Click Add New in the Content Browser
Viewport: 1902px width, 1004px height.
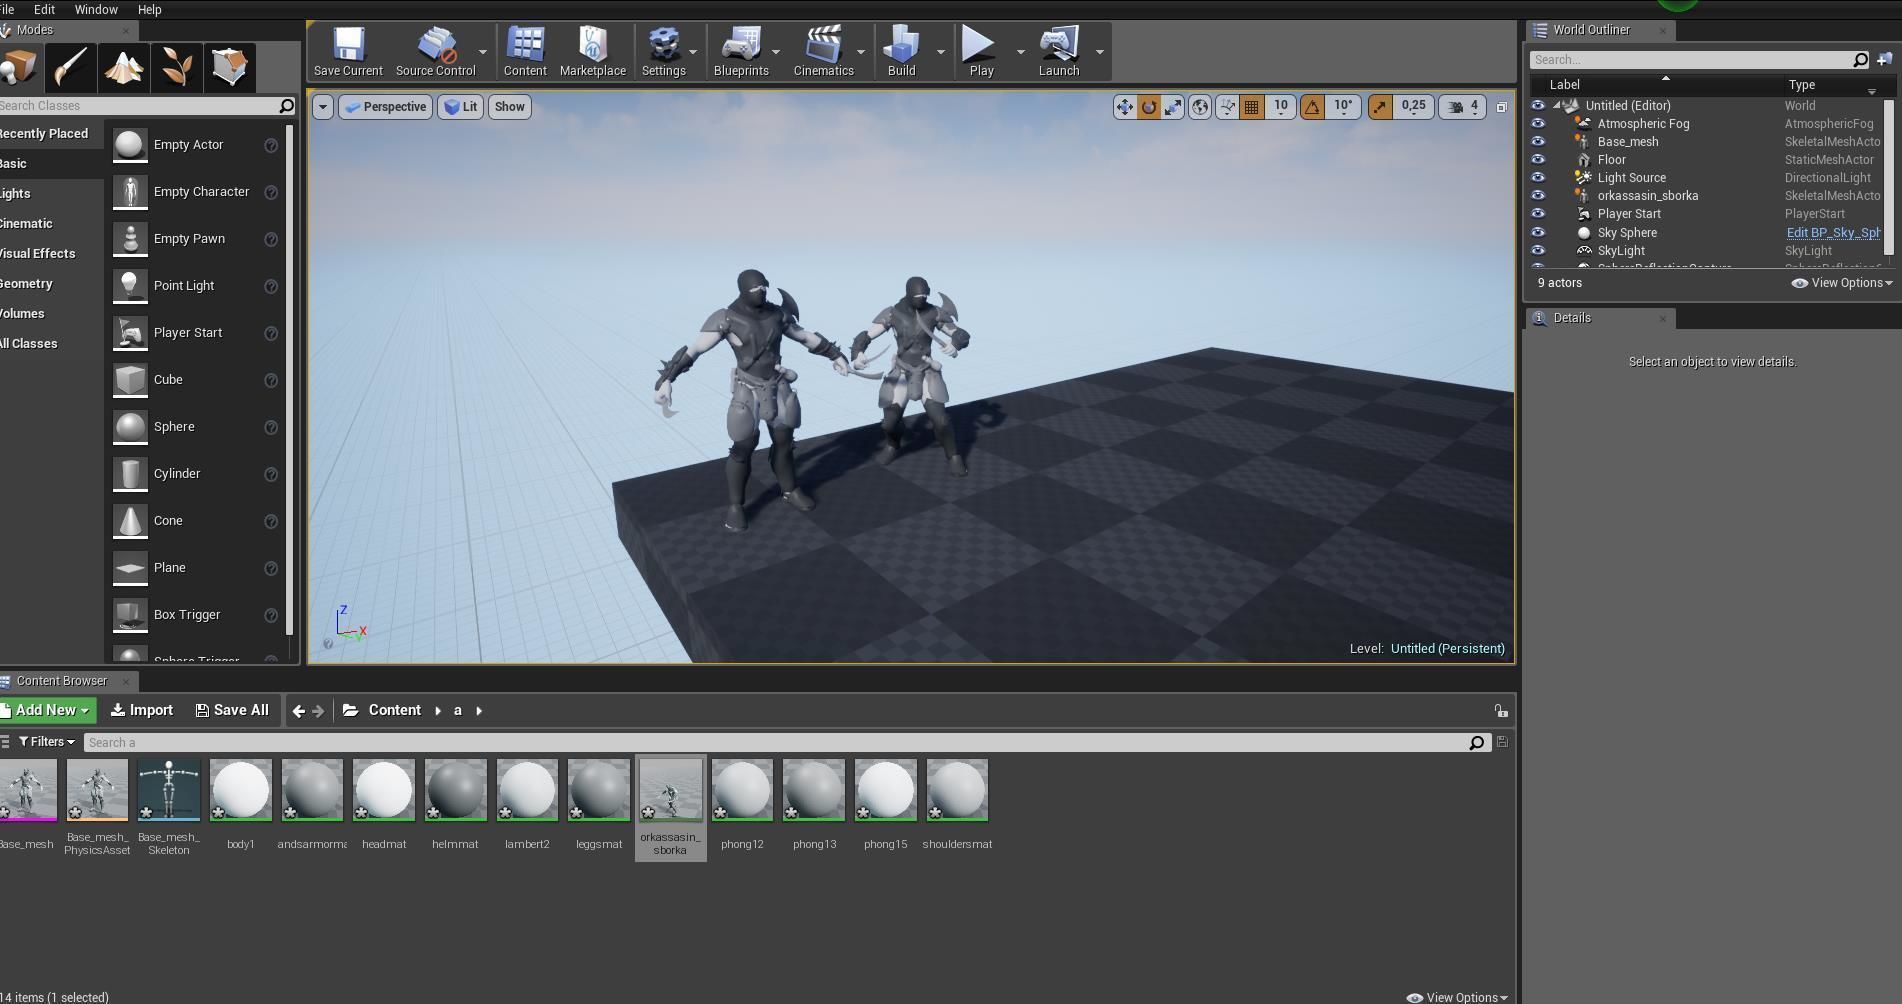pos(47,711)
